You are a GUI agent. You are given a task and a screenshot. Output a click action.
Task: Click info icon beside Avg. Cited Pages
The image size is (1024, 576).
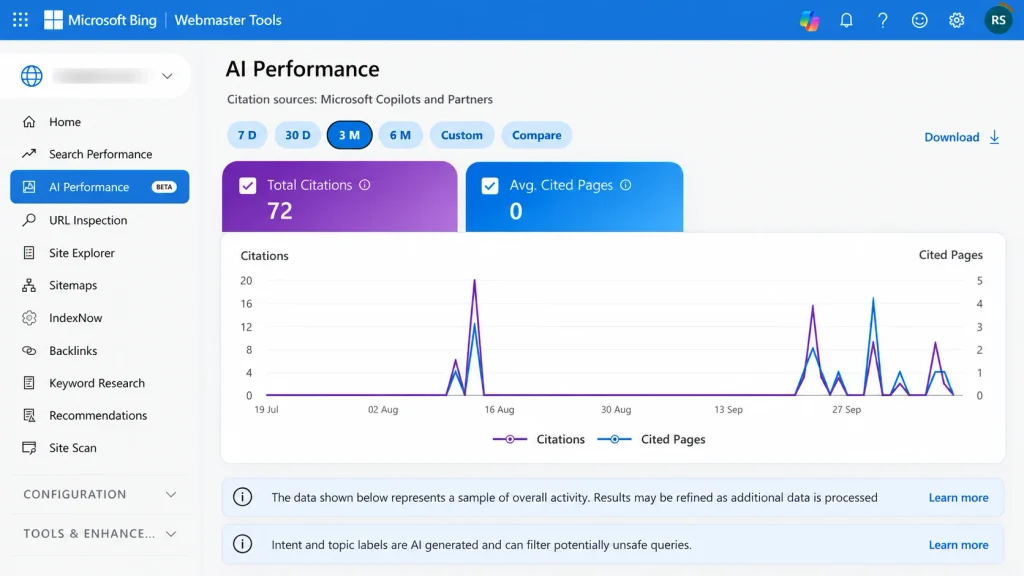point(626,185)
